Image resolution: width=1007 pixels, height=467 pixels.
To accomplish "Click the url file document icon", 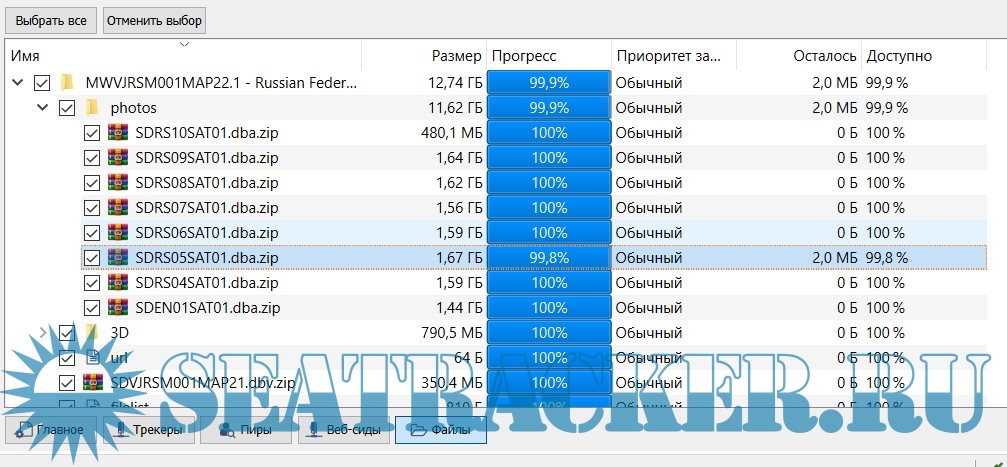I will coord(93,357).
